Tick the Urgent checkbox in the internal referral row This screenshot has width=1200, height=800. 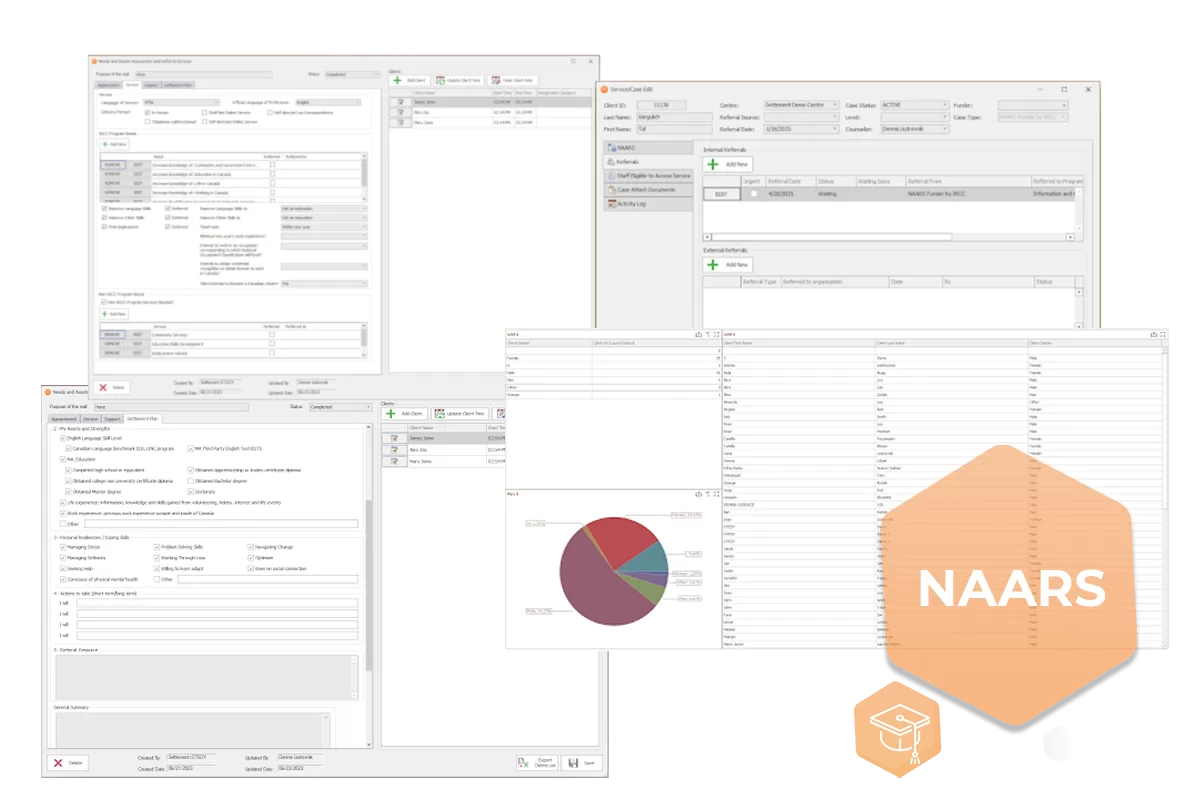(753, 194)
